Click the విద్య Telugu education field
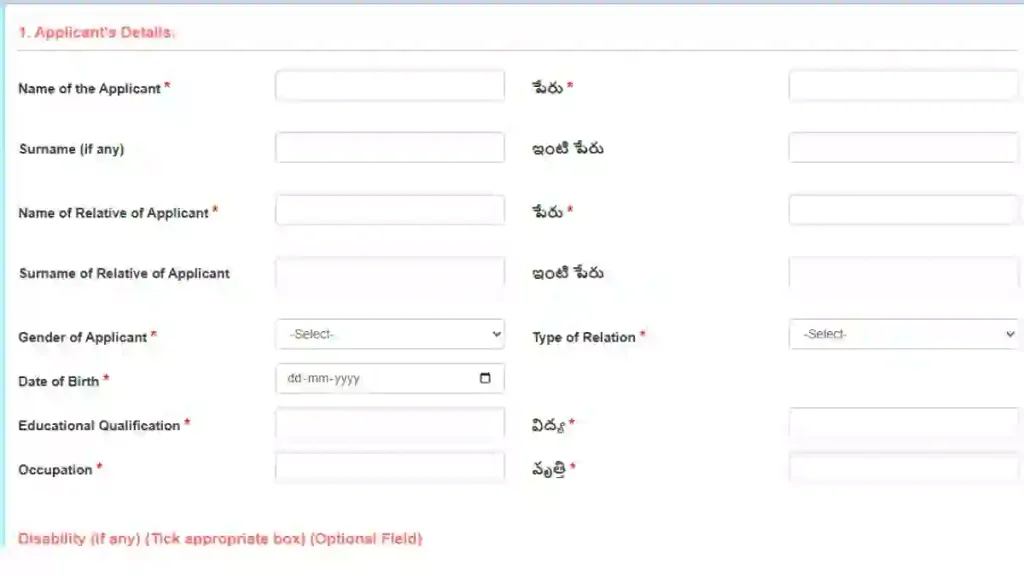Screen dimensions: 1024x576 903,423
